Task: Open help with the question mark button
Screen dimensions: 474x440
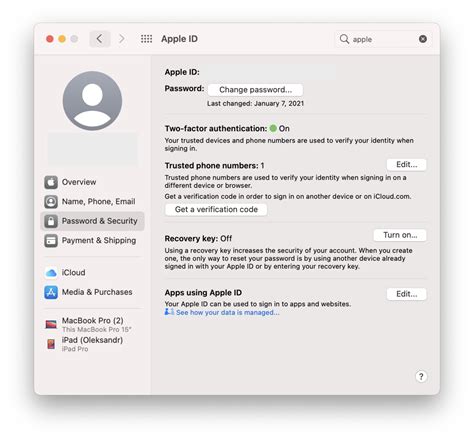Action: 421,377
